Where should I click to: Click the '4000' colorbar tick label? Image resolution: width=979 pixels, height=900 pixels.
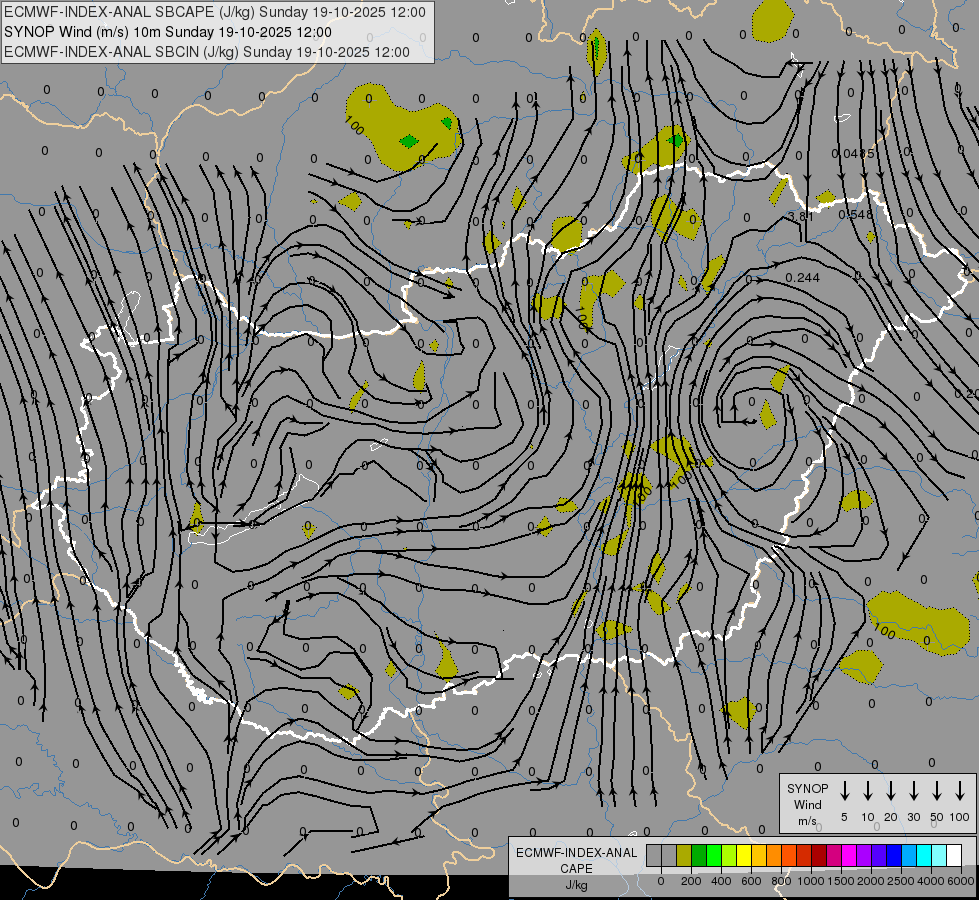931,881
